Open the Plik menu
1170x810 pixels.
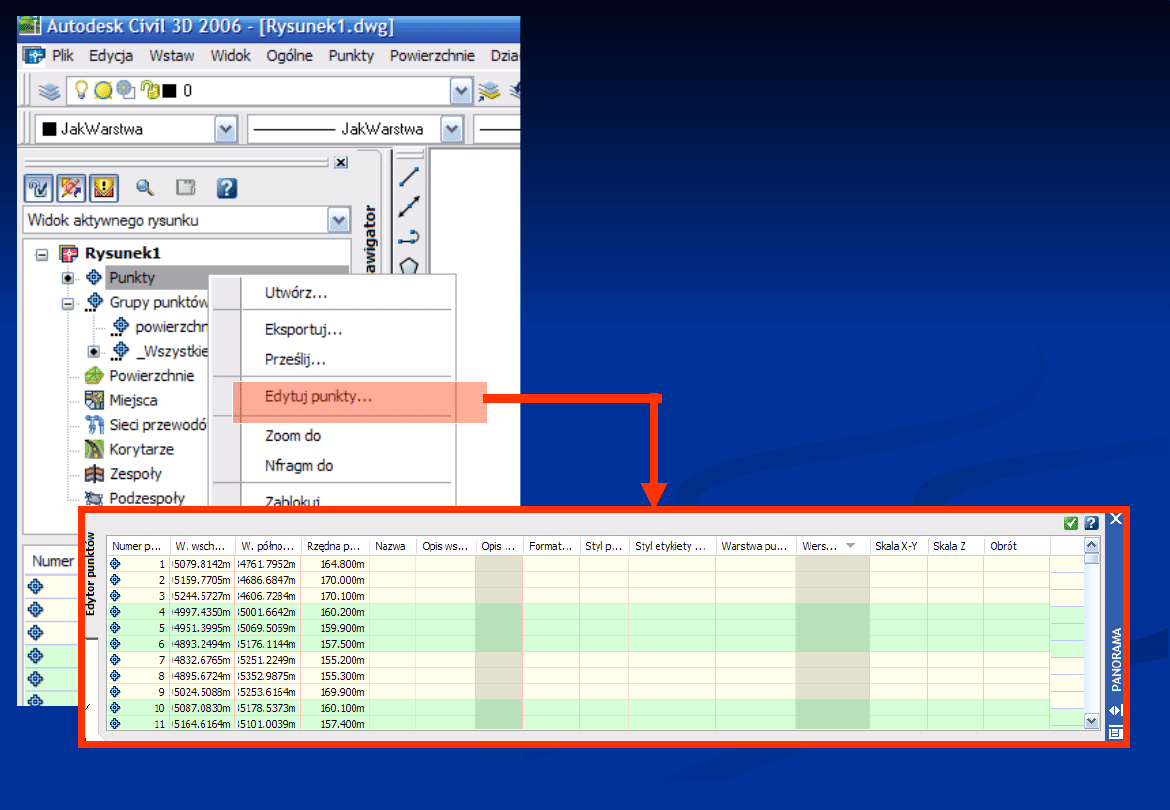pyautogui.click(x=63, y=56)
